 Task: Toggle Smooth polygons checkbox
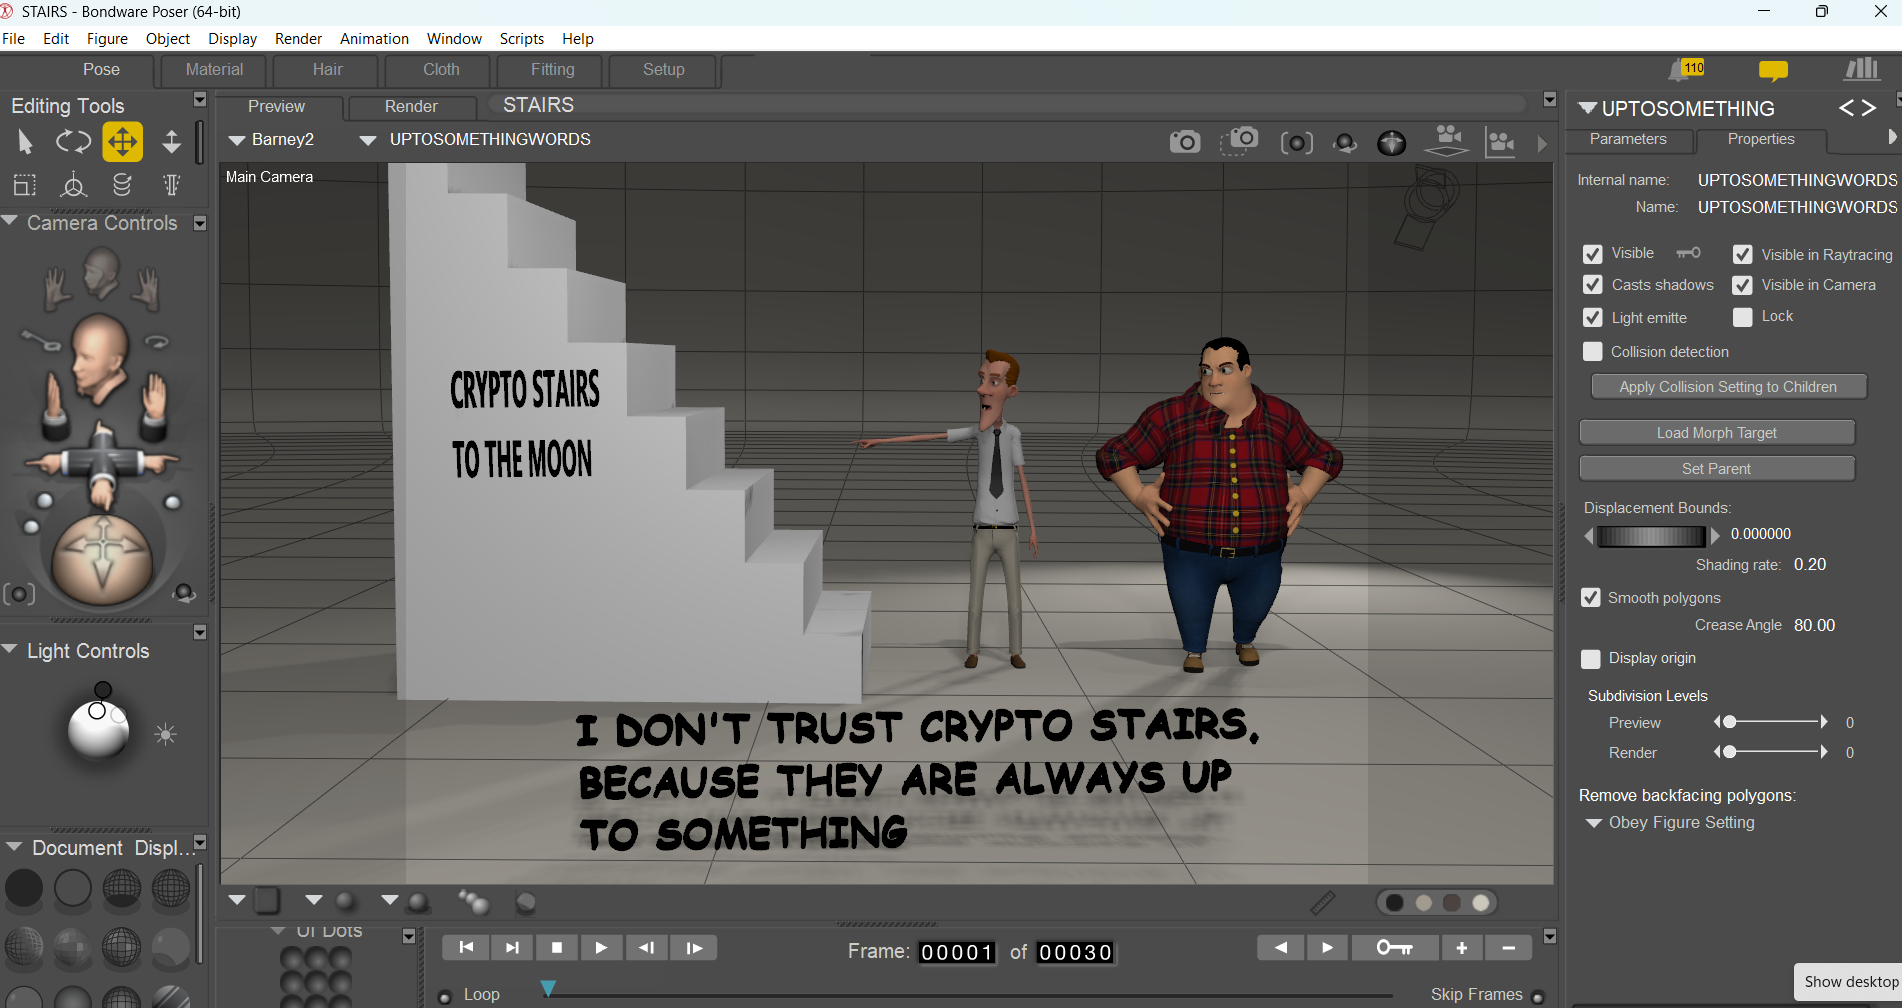[x=1591, y=597]
